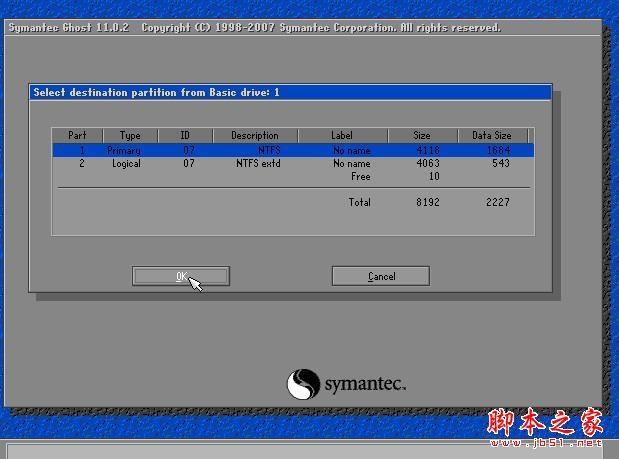Image resolution: width=619 pixels, height=459 pixels.
Task: Click the Part column header
Action: 77,135
